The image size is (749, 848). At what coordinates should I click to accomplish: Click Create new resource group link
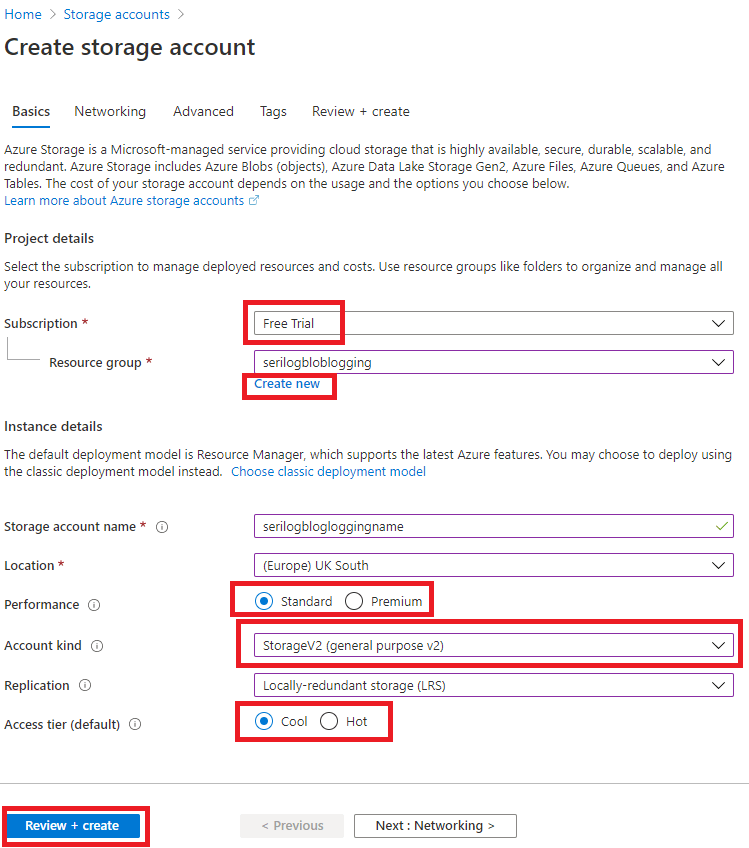pyautogui.click(x=287, y=384)
